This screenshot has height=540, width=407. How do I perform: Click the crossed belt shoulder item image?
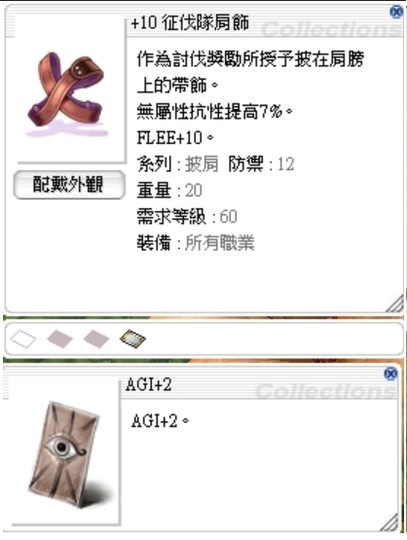click(x=66, y=94)
